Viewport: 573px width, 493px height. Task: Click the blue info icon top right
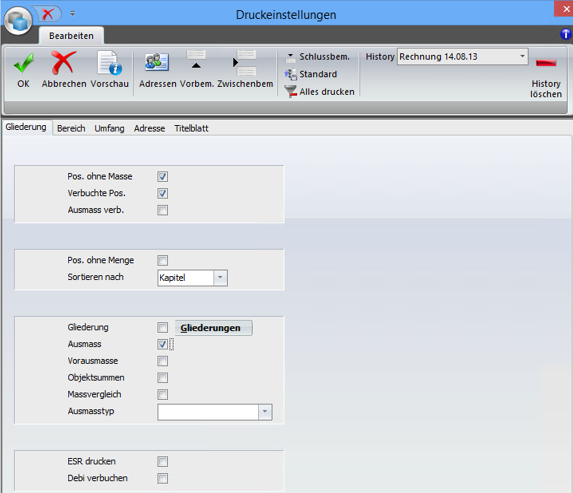pos(565,34)
